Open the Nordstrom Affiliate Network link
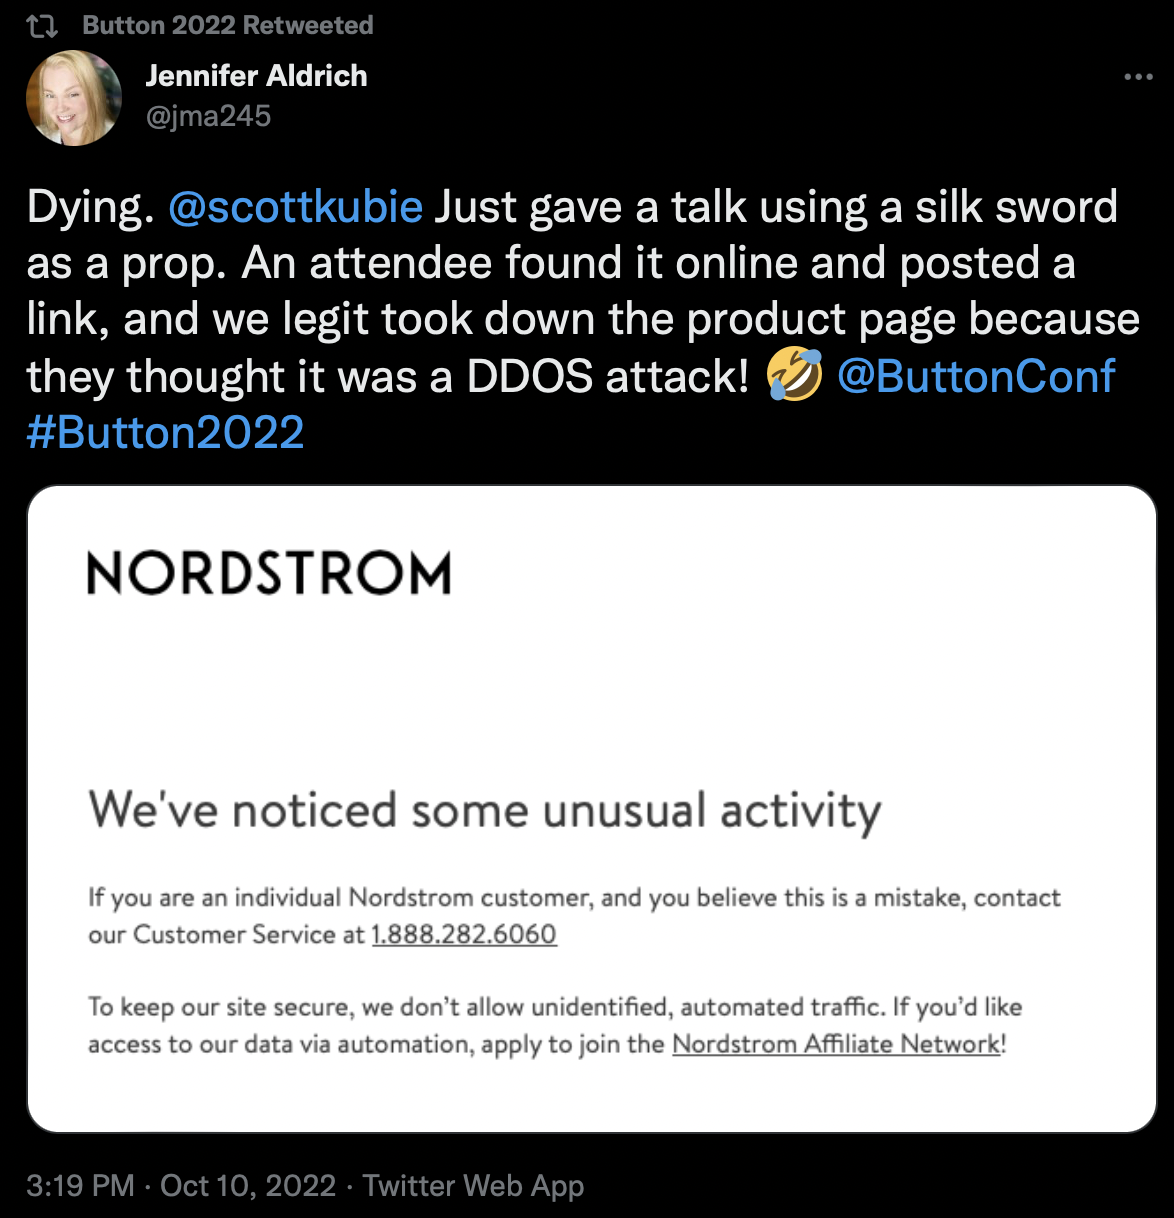 coord(838,1044)
